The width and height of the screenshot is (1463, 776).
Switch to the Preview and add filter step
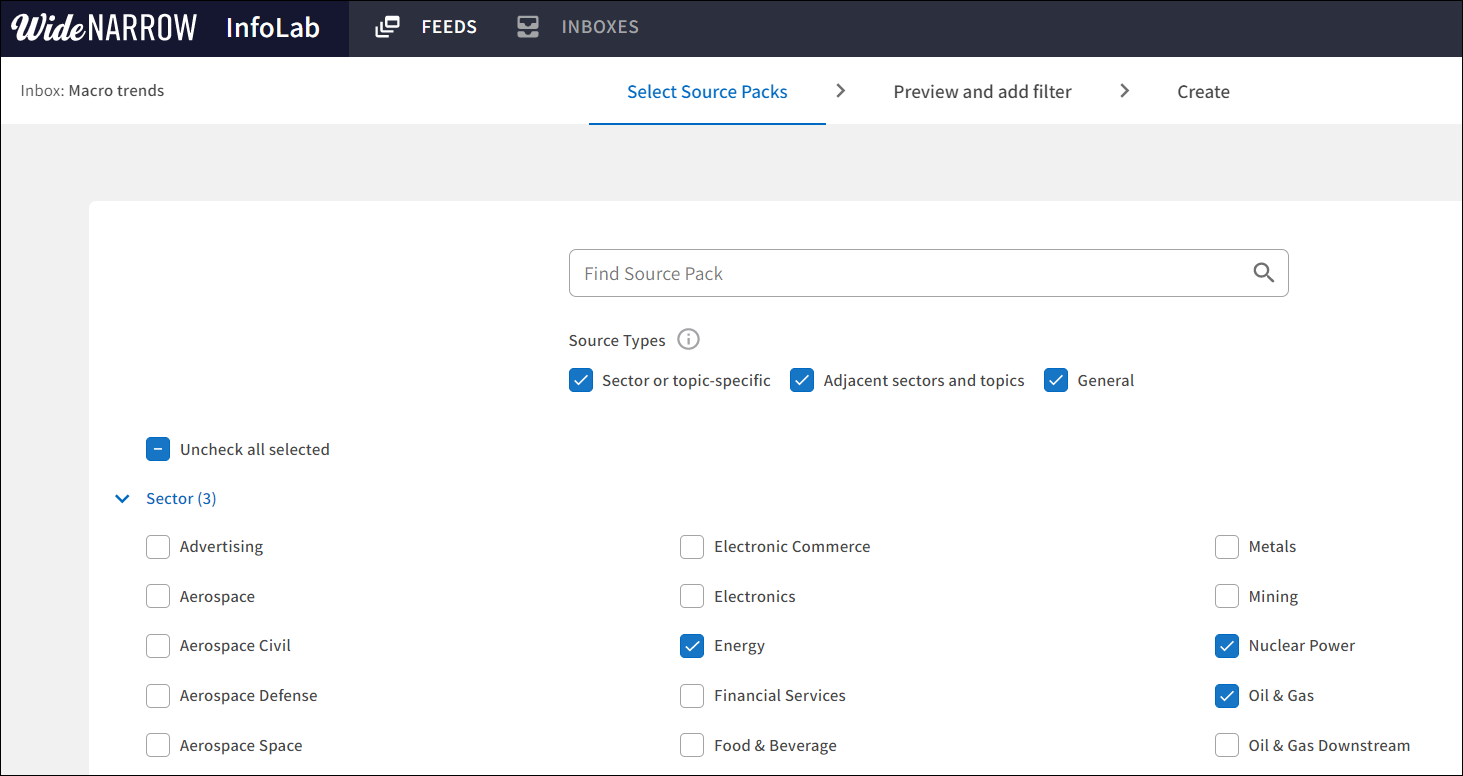pyautogui.click(x=982, y=91)
